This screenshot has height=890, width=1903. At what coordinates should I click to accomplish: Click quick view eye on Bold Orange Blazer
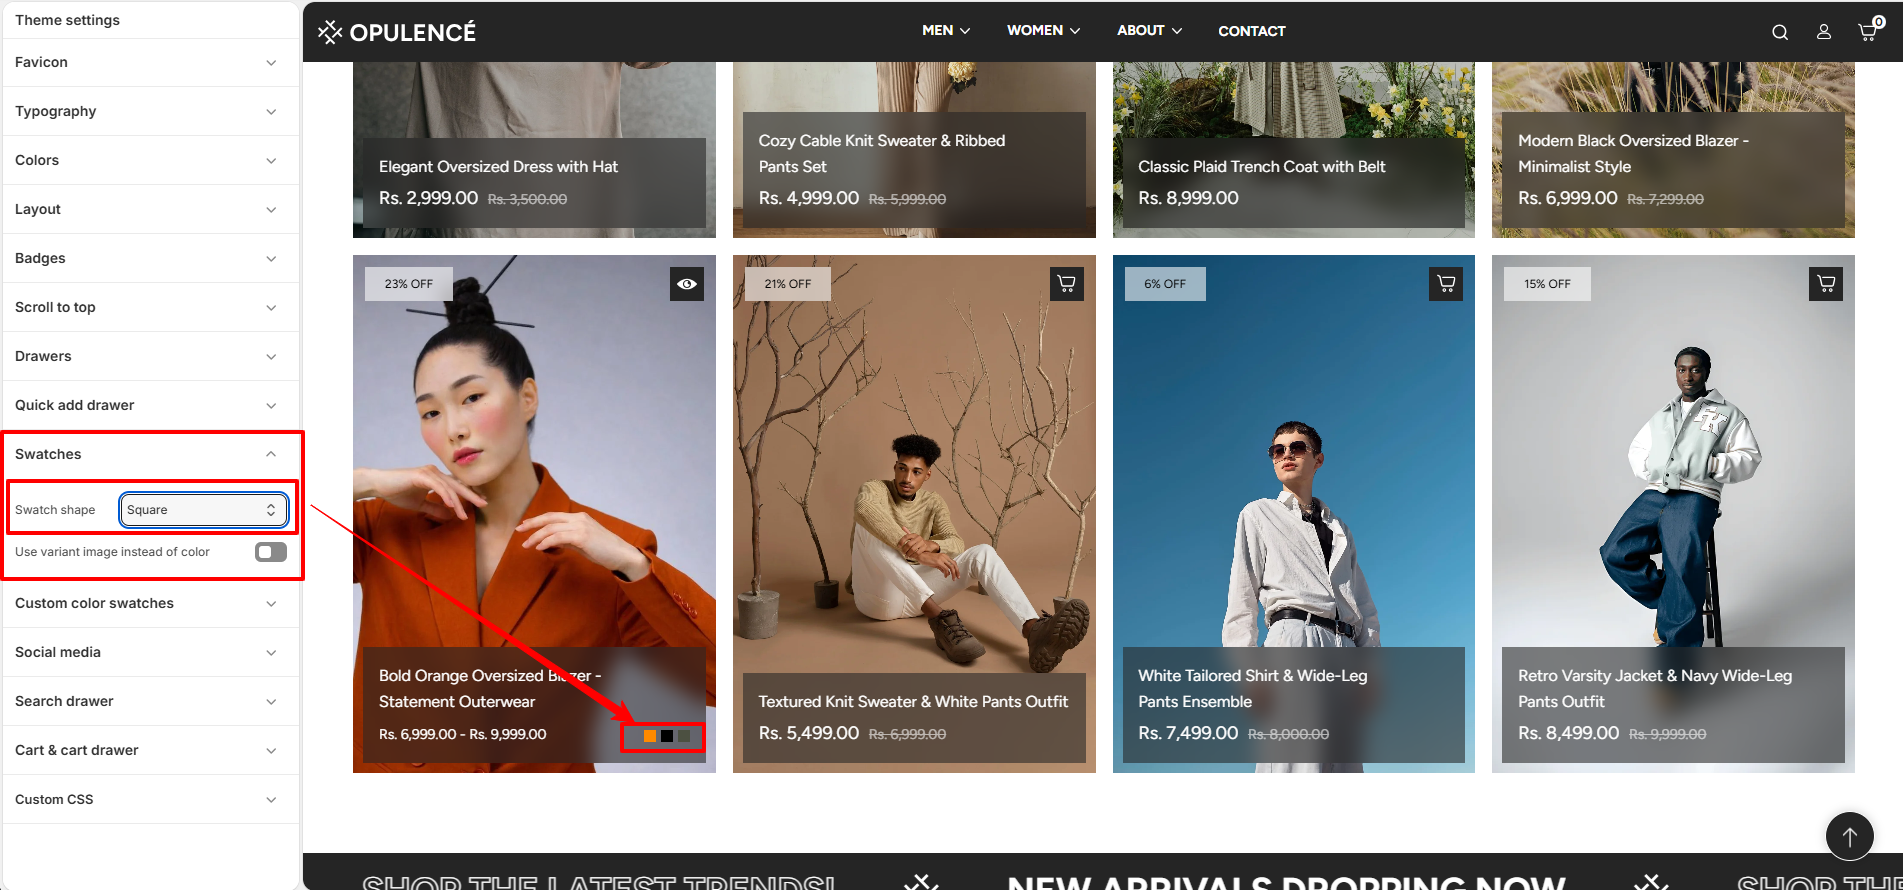[687, 284]
